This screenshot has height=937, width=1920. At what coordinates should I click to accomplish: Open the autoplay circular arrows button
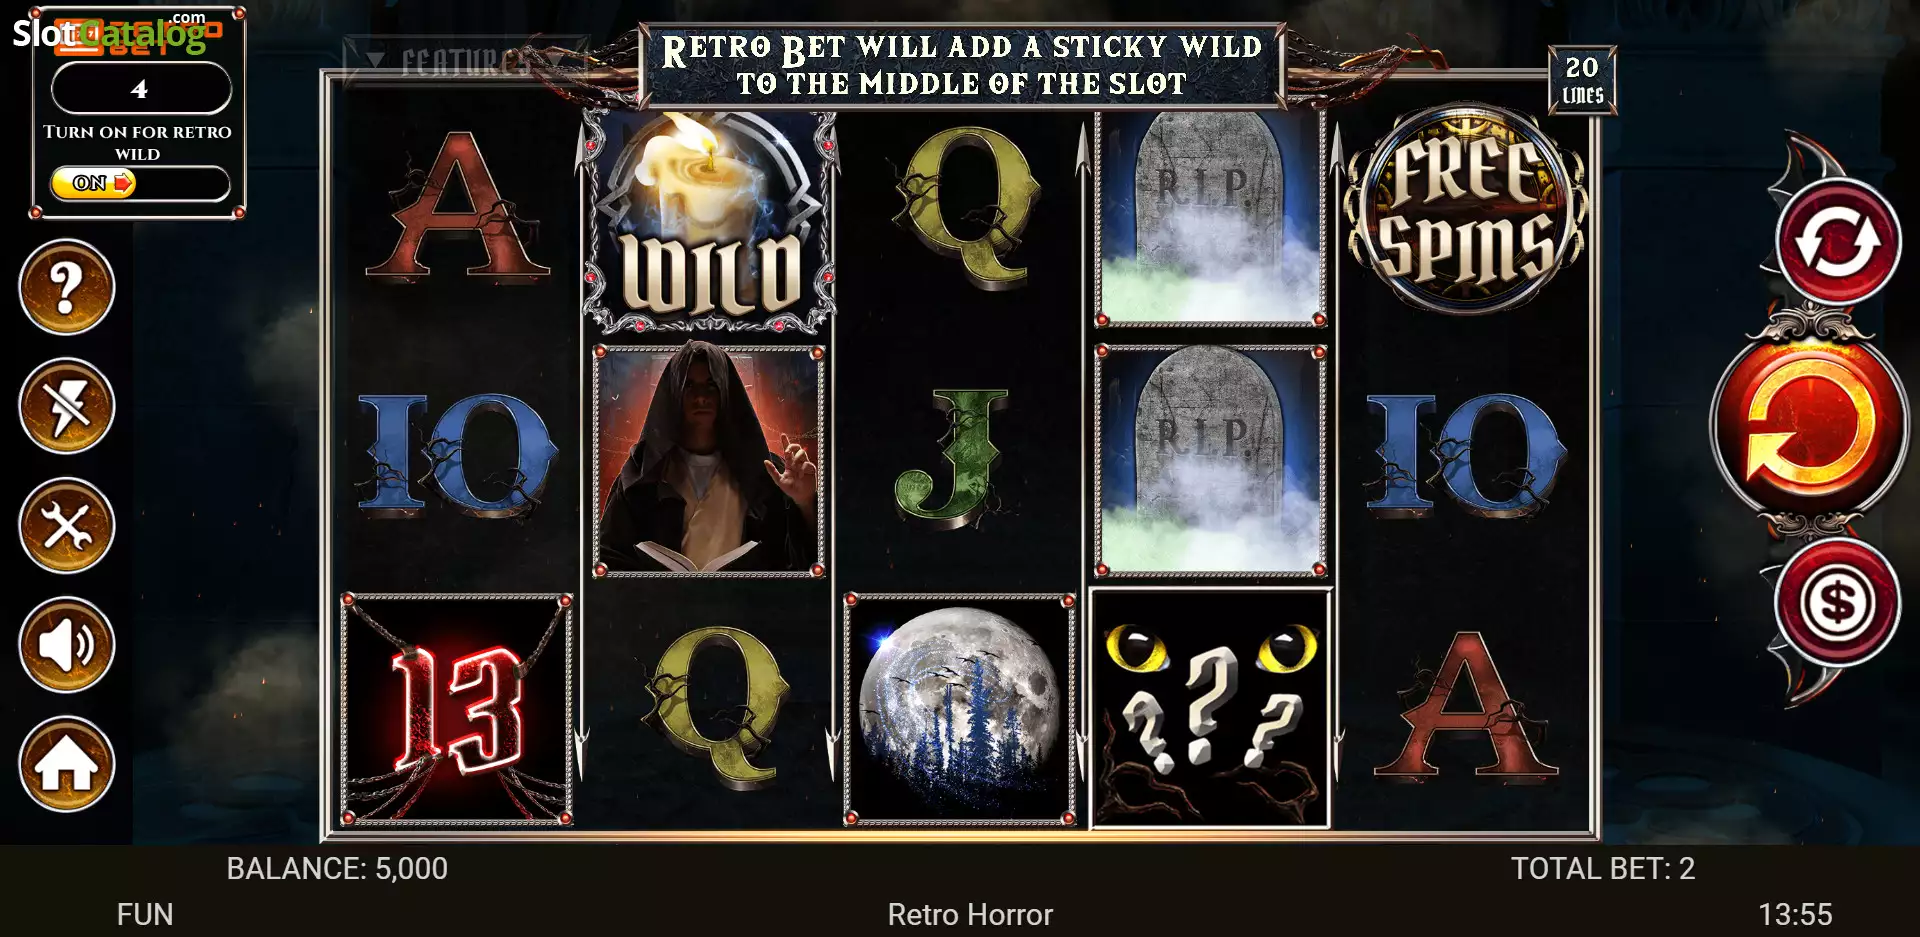point(1838,243)
